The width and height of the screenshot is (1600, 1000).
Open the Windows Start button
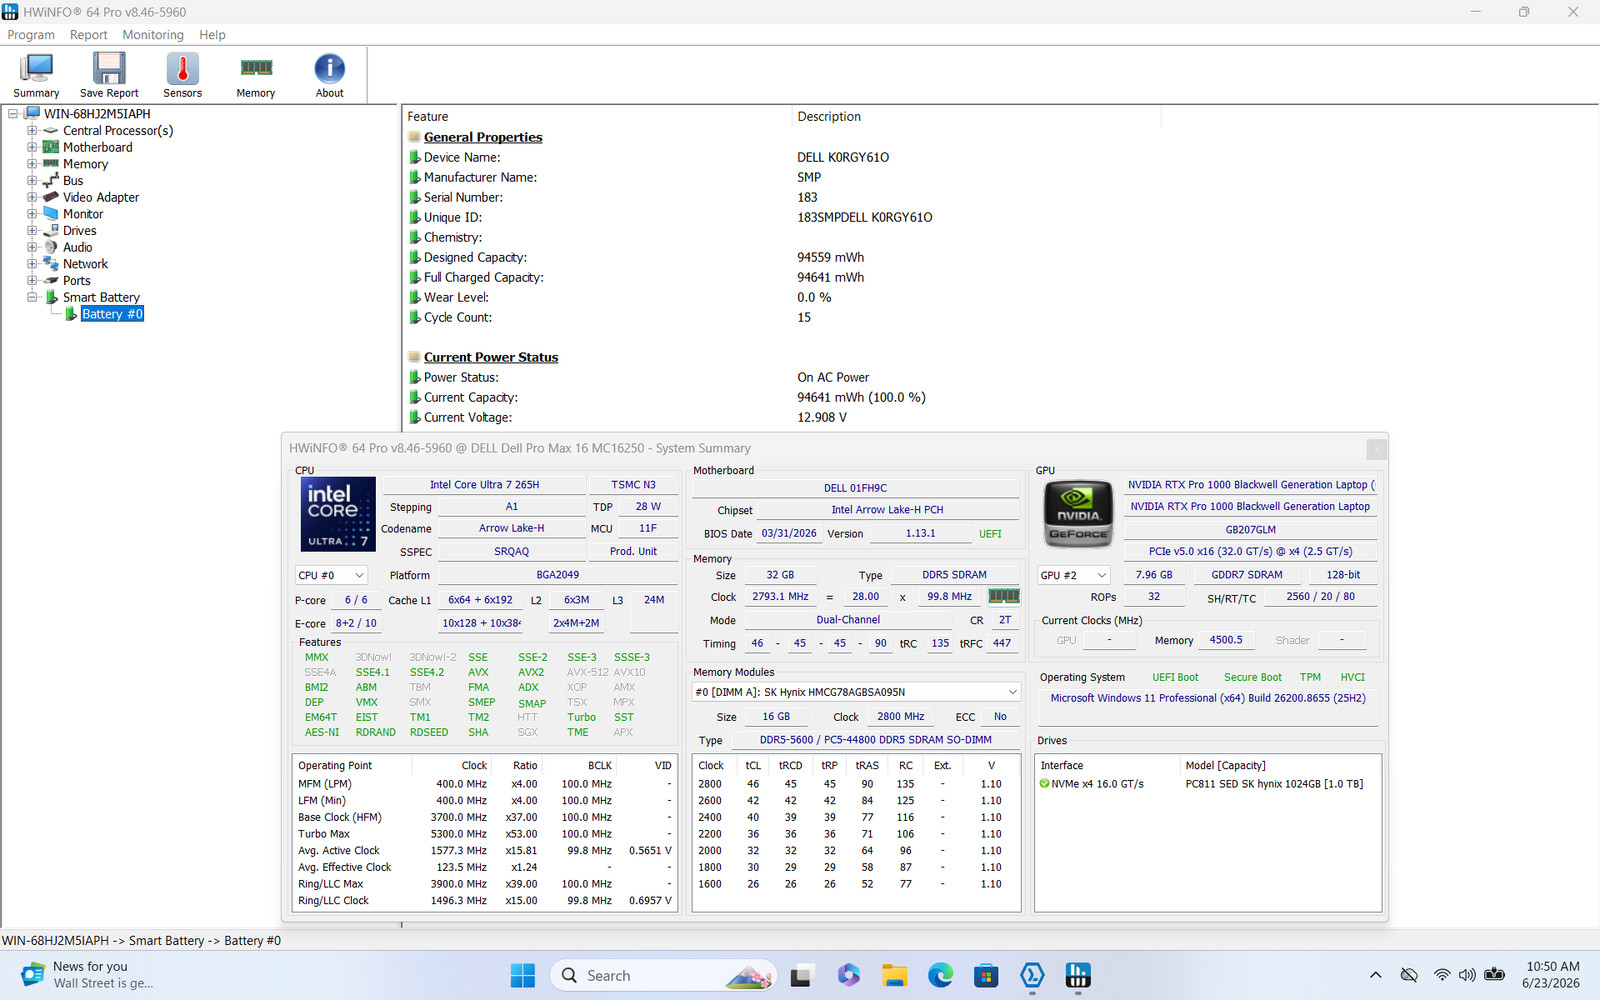pos(522,975)
